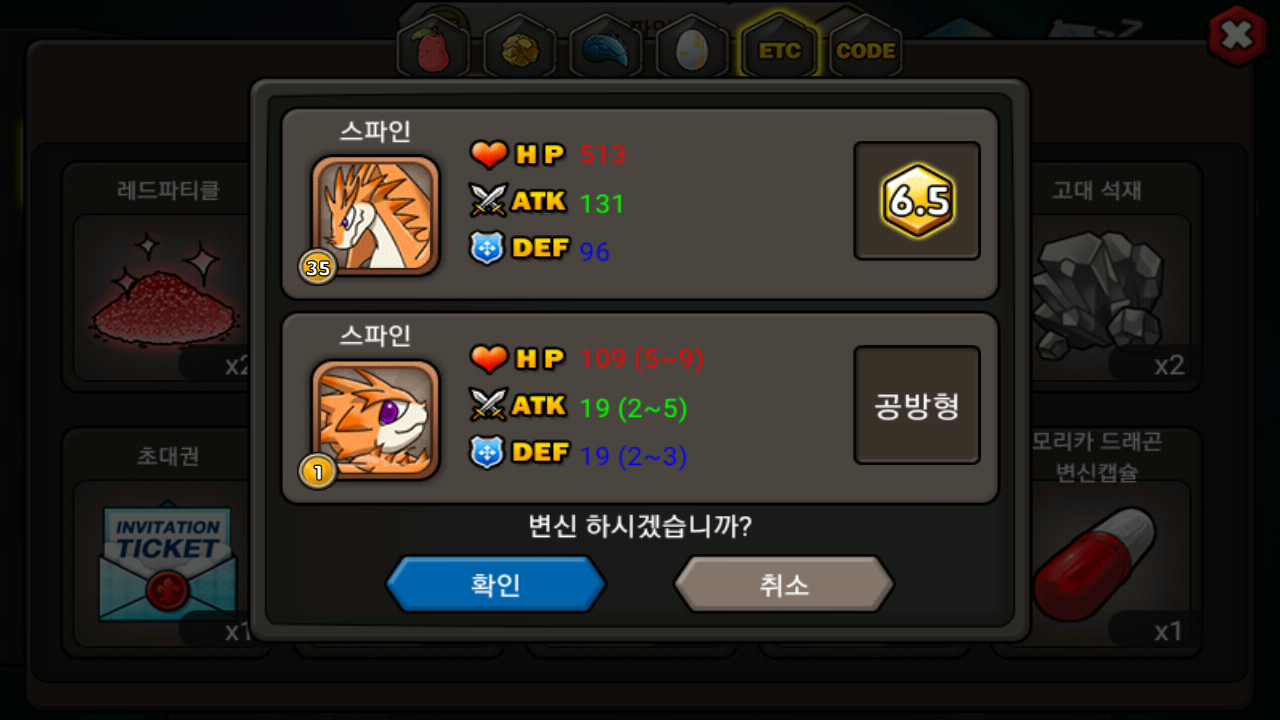Image resolution: width=1280 pixels, height=720 pixels.
Task: Select the egg tab icon
Action: pyautogui.click(x=692, y=50)
